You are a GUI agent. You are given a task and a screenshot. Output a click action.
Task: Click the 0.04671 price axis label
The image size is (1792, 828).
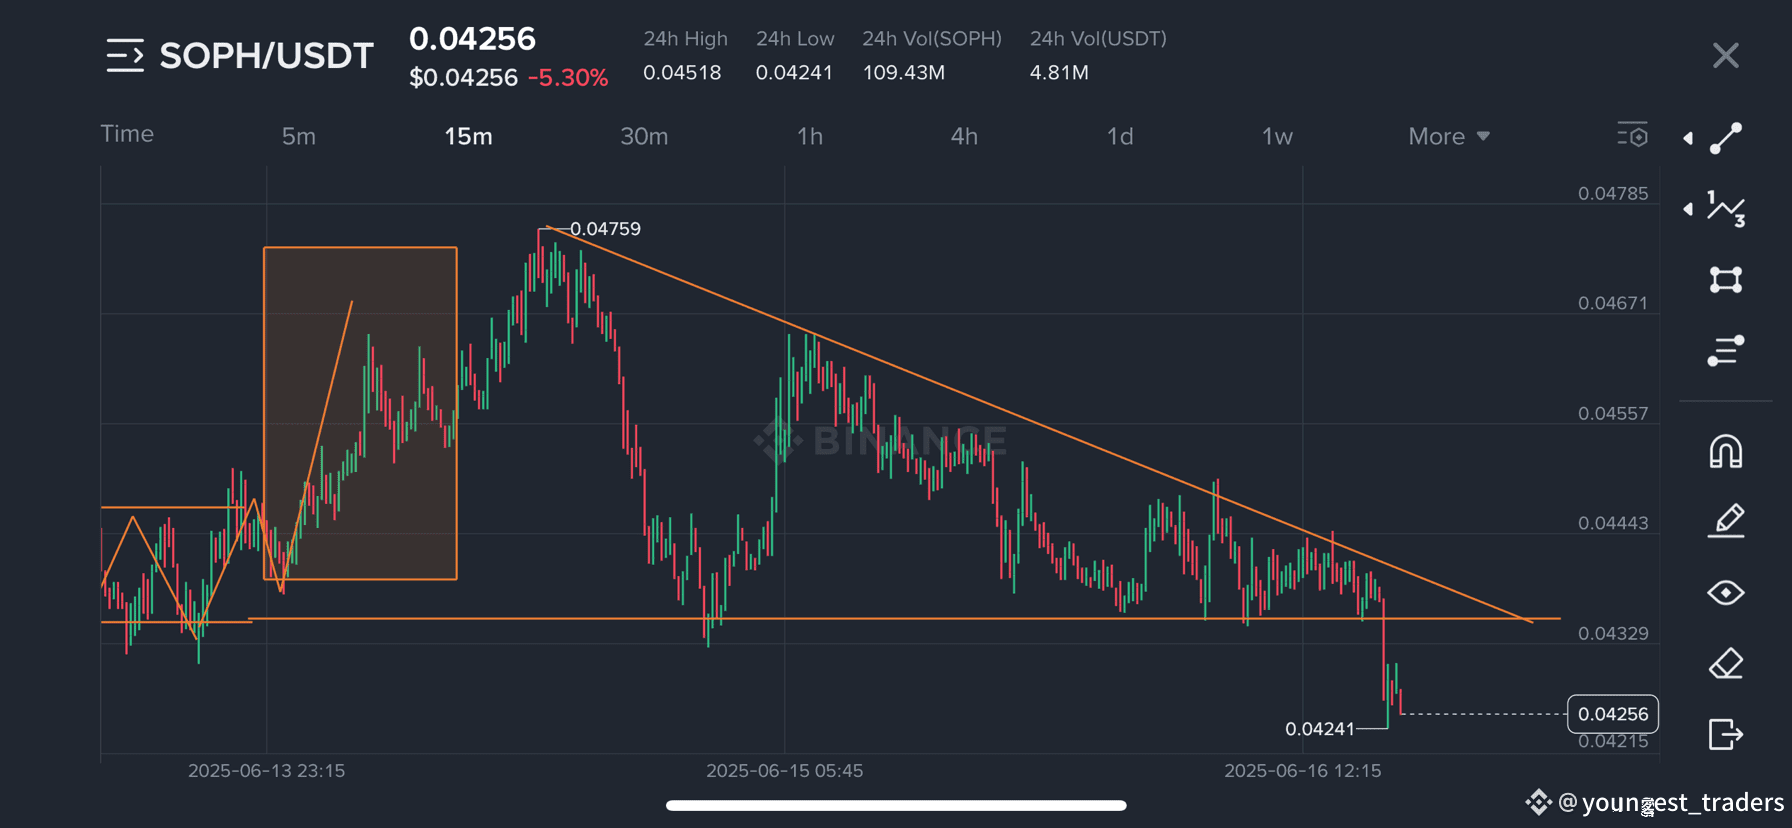click(x=1613, y=304)
